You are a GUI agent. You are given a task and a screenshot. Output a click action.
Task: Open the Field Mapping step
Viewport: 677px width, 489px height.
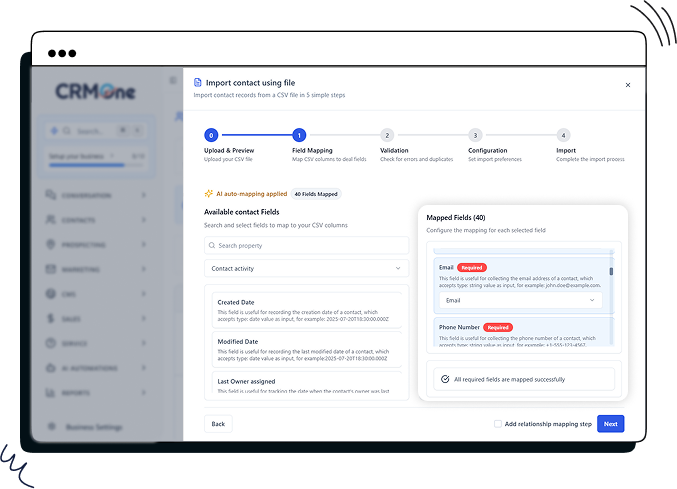[299, 135]
